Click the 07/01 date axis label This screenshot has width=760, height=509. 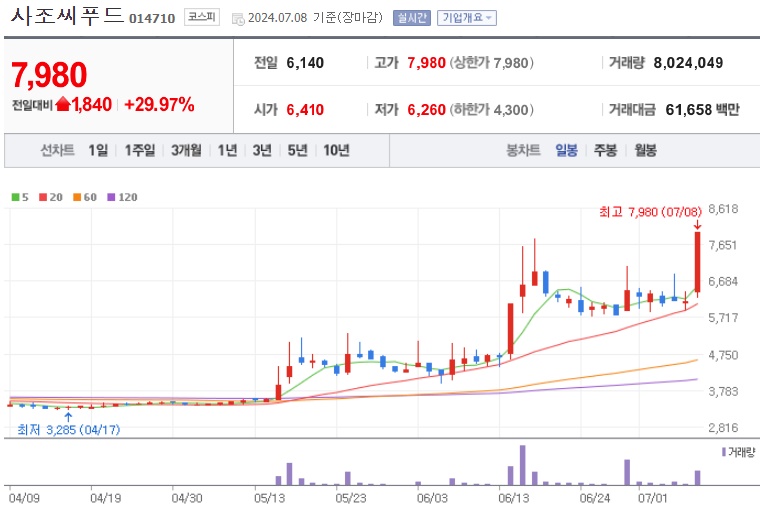652,498
